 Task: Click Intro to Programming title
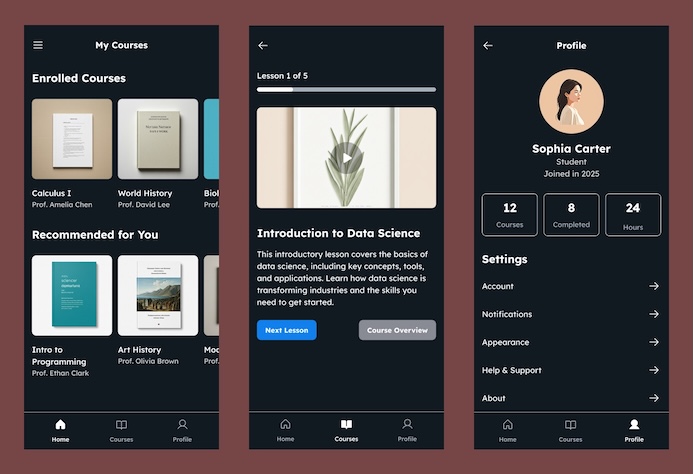click(59, 356)
